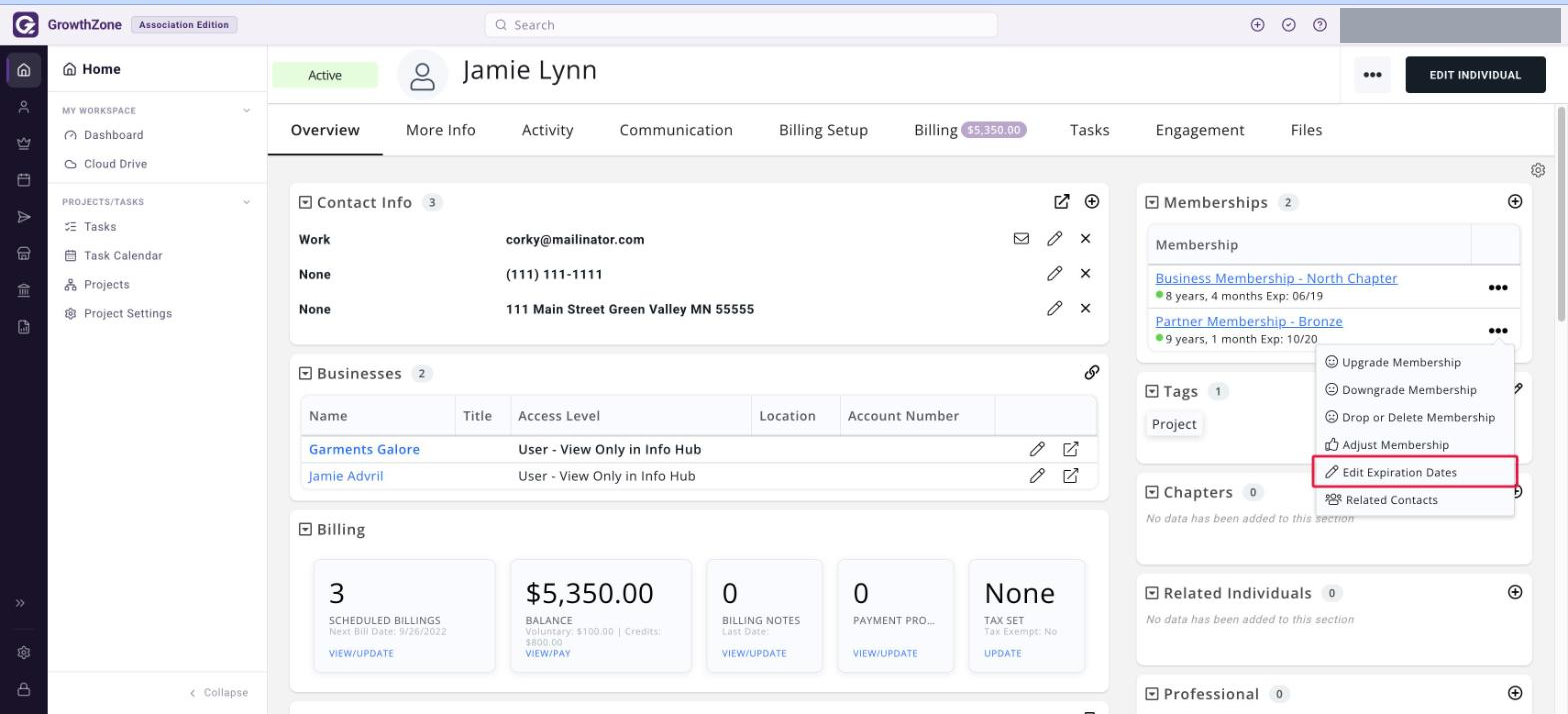1568x714 pixels.
Task: Add a new membership with plus icon
Action: [x=1515, y=202]
